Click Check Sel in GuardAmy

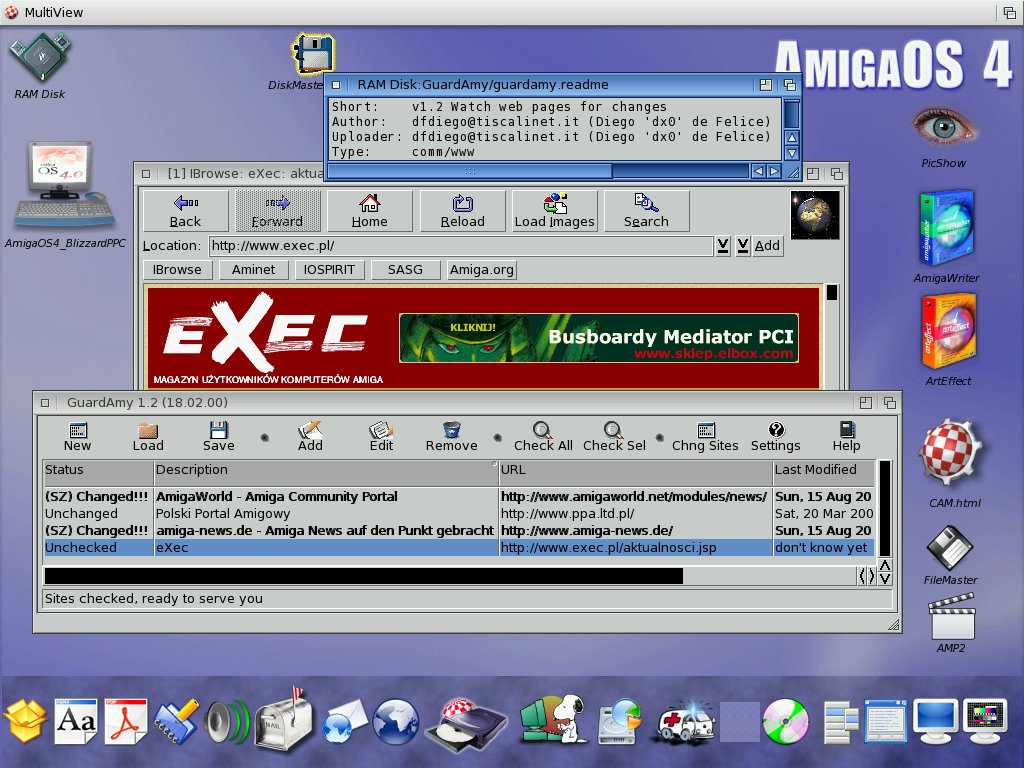coord(614,437)
